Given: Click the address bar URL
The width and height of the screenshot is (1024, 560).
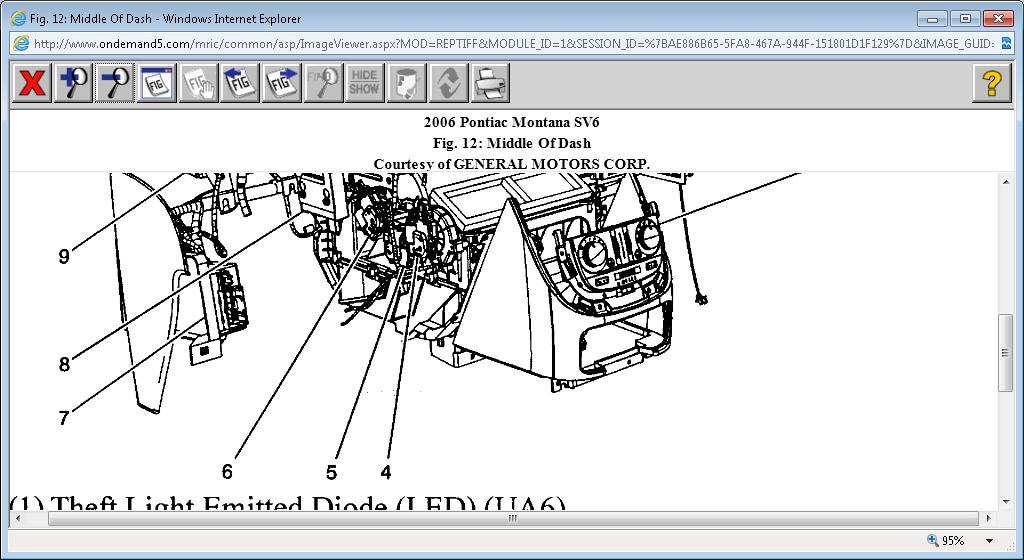Looking at the screenshot, I should 513,44.
